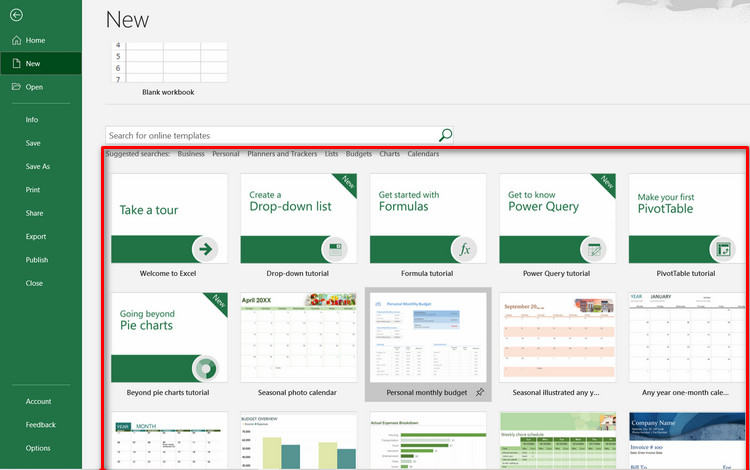Open Account settings
Image resolution: width=750 pixels, height=470 pixels.
(x=38, y=401)
